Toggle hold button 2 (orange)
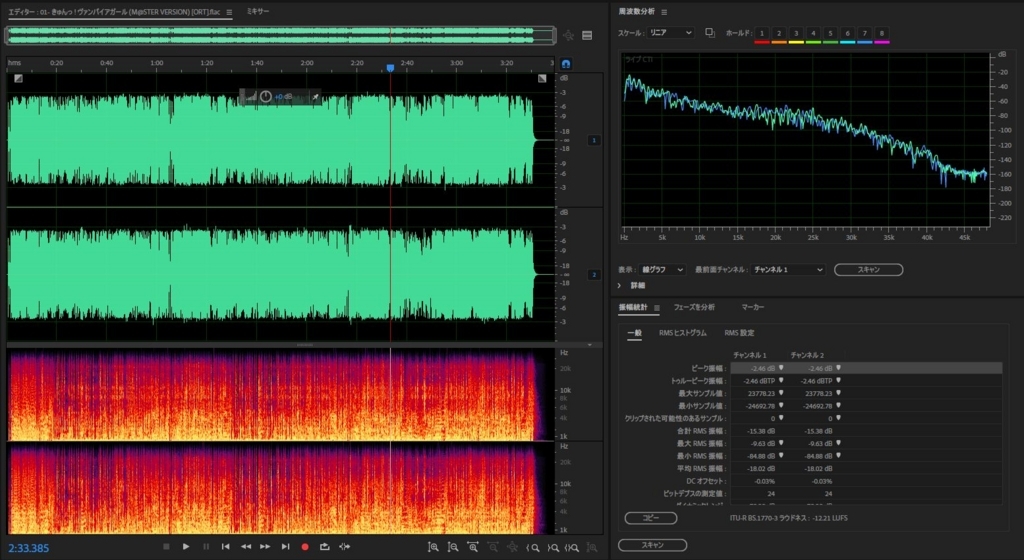This screenshot has height=560, width=1024. tap(778, 33)
